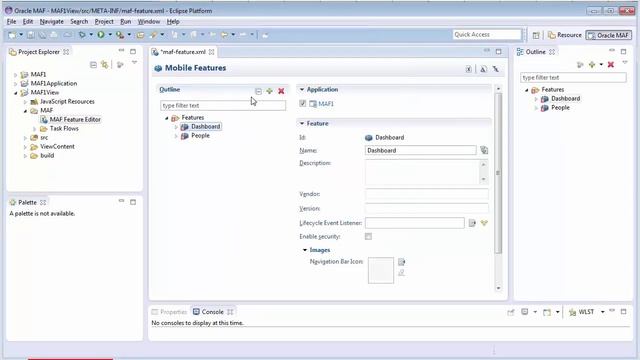Click the Feature form vertical scrollbar
Image resolution: width=640 pixels, height=360 pixels.
[498, 173]
